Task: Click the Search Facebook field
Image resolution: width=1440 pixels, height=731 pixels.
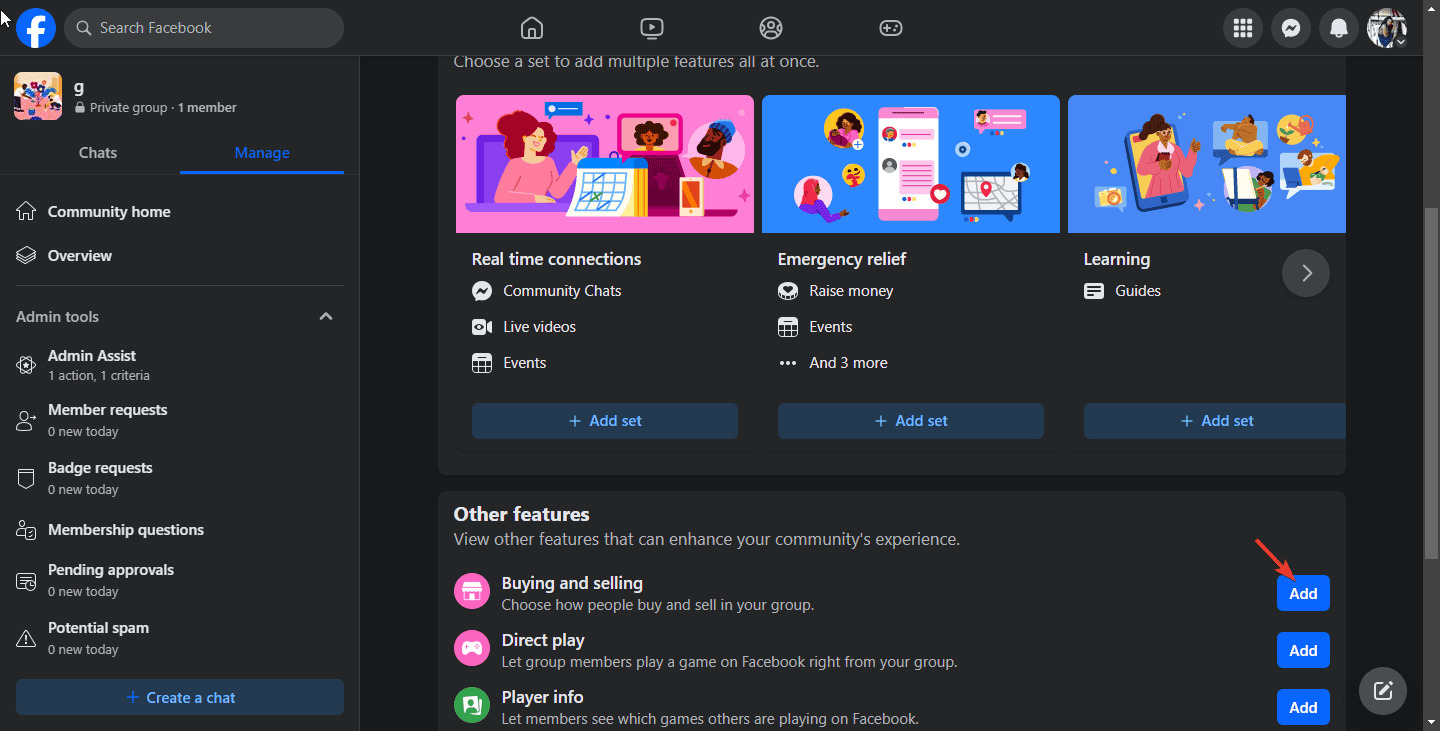Action: point(204,28)
